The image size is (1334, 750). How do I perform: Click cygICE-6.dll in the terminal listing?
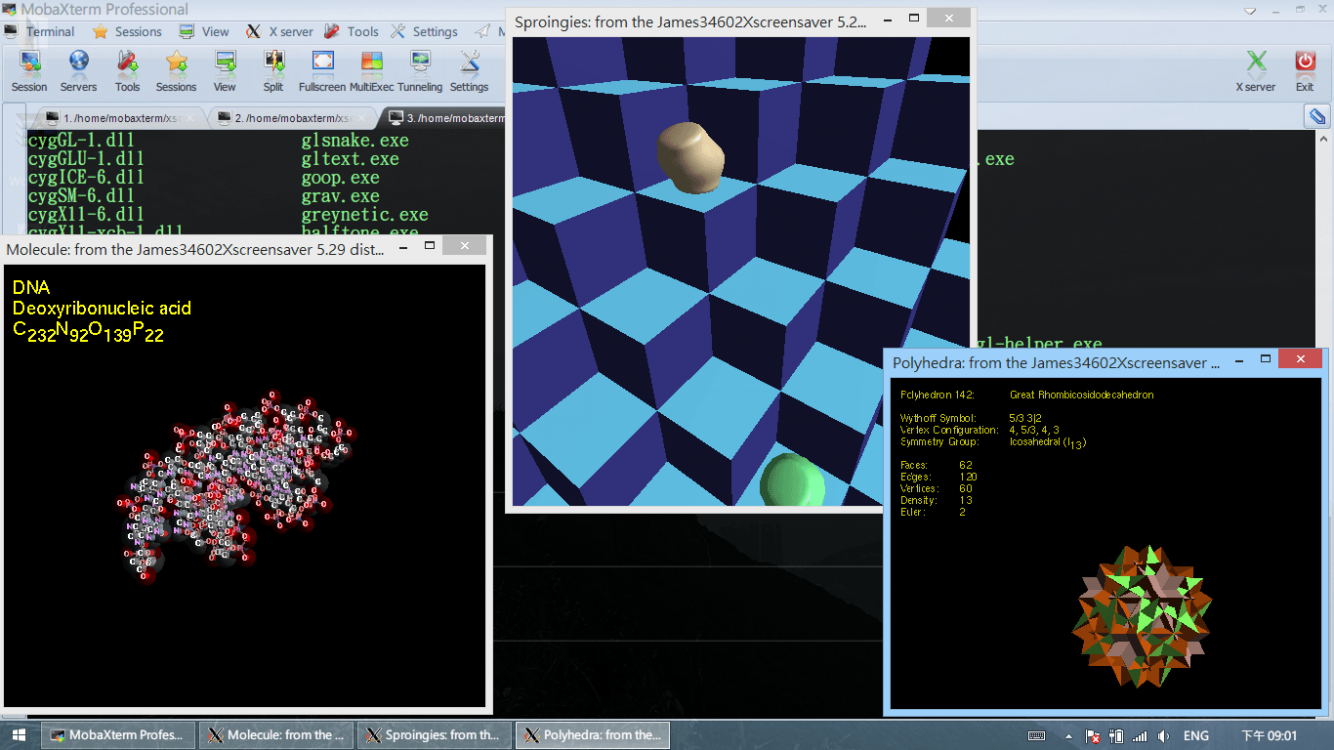pos(86,178)
